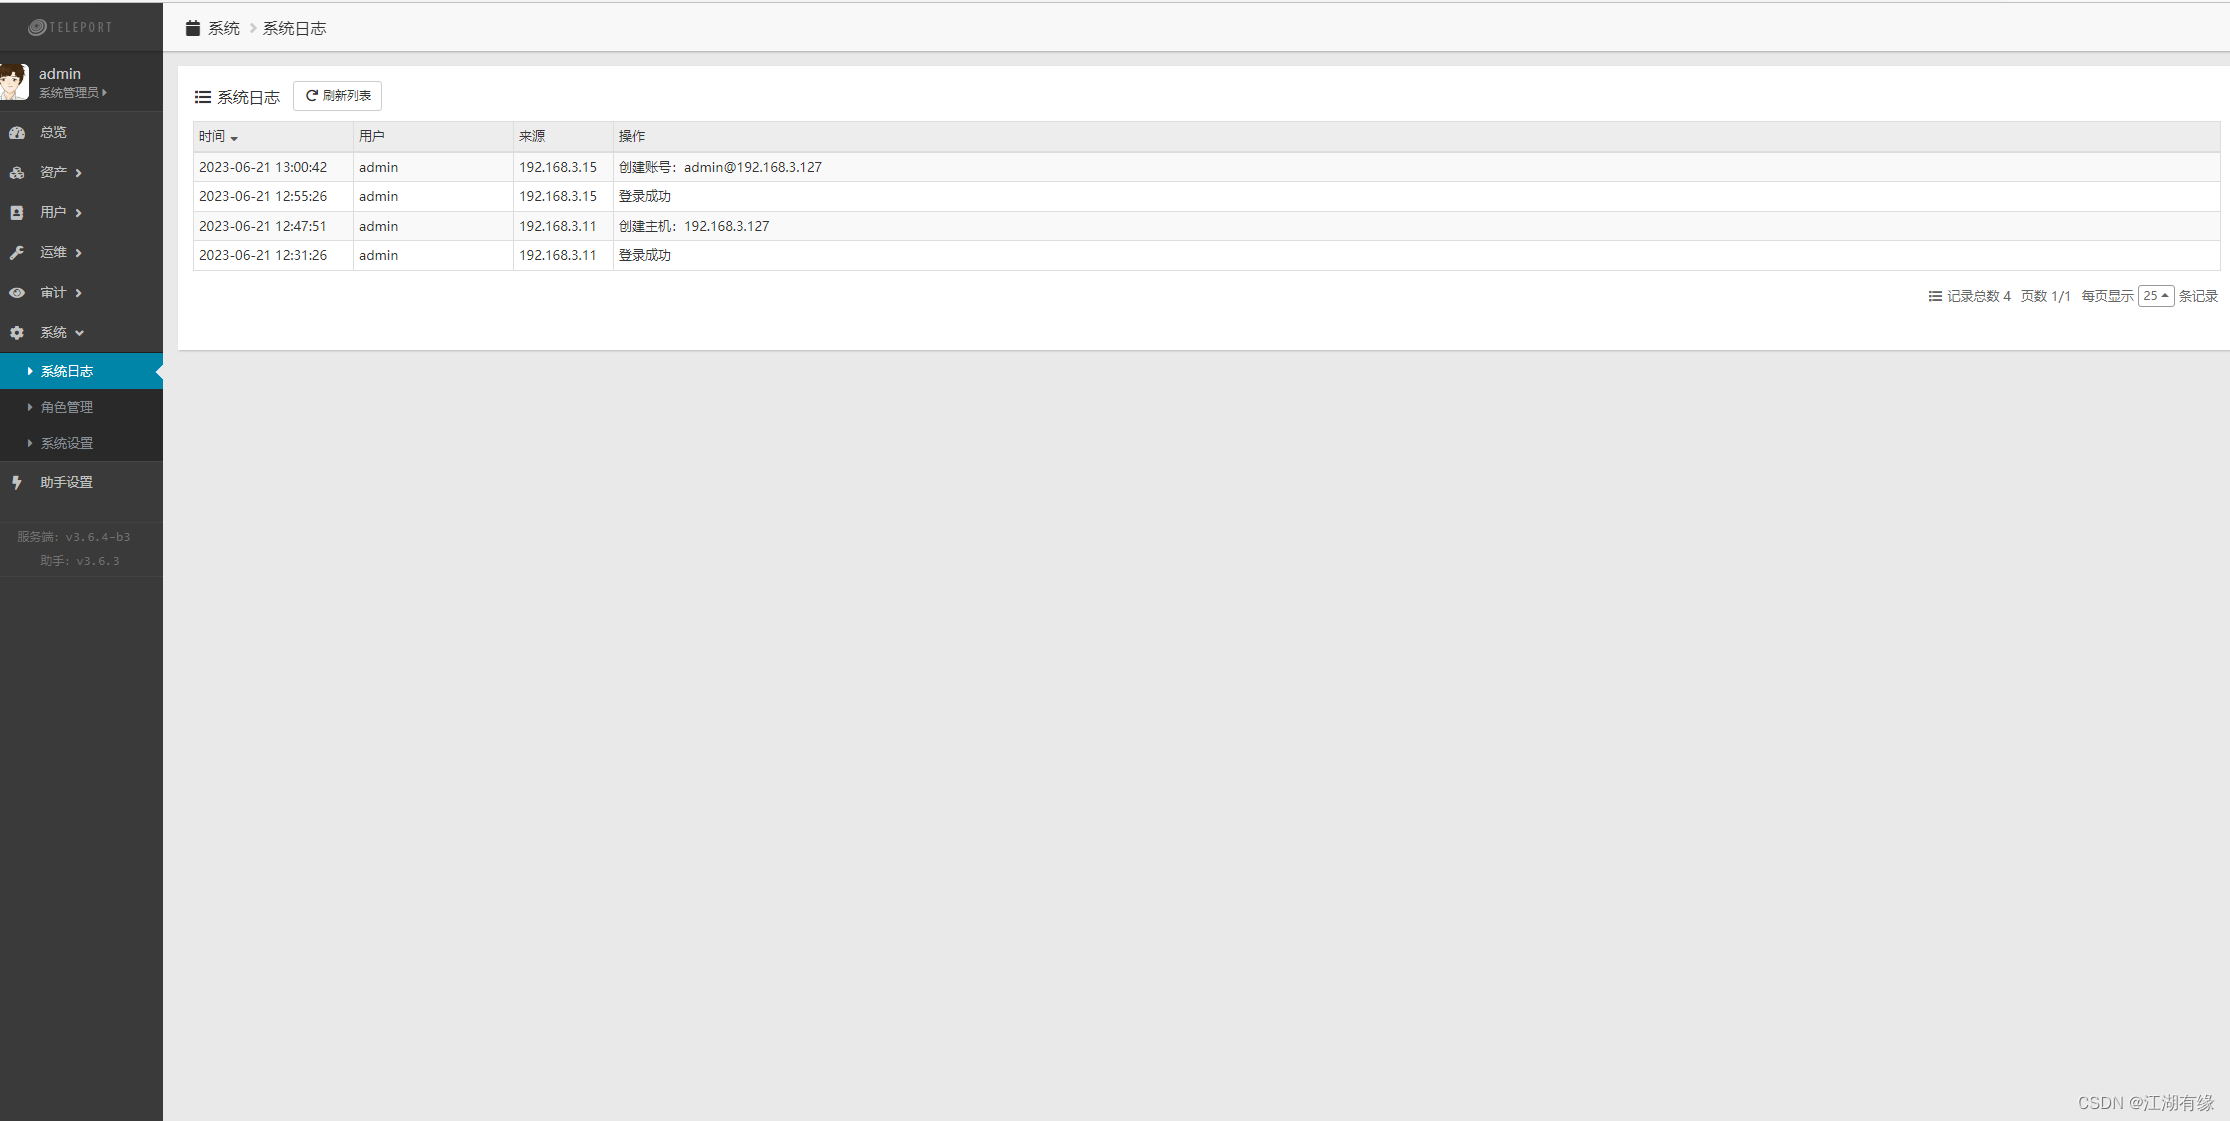Click the 资产 assets icon
The image size is (2230, 1121).
17,172
